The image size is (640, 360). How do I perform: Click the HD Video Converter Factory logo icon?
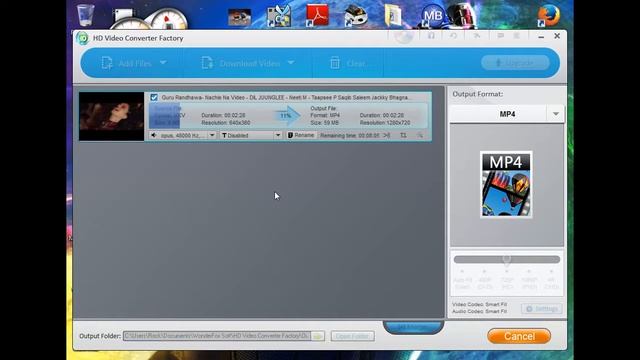(x=82, y=38)
